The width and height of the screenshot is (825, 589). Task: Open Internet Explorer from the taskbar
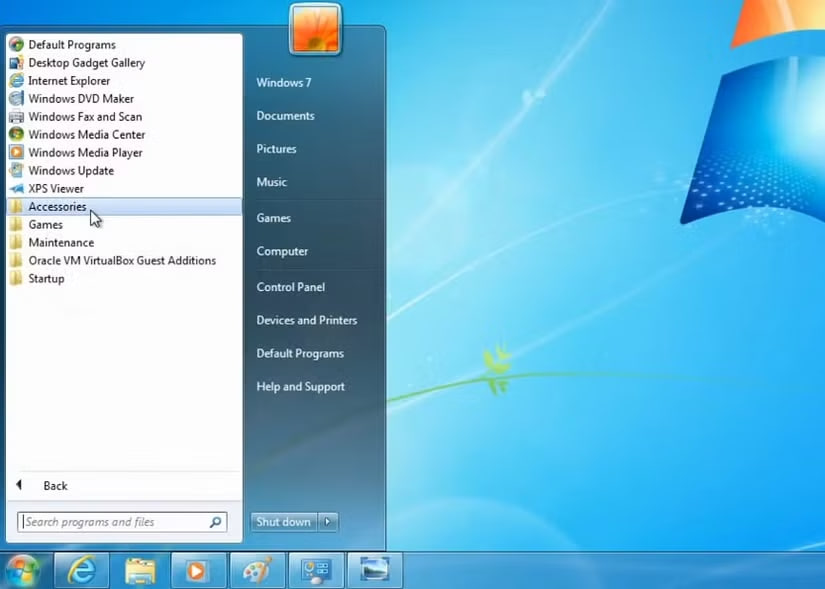[x=82, y=570]
